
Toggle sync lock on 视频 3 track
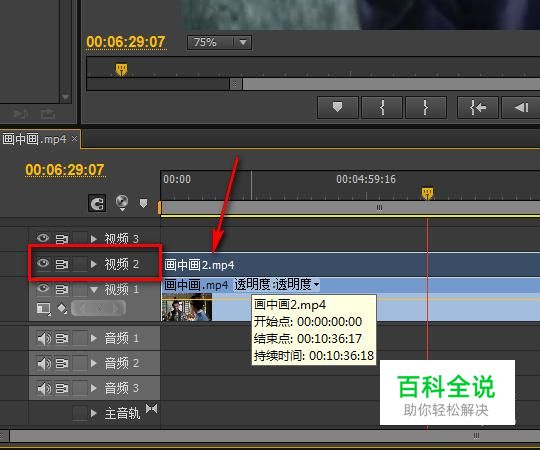pos(62,239)
